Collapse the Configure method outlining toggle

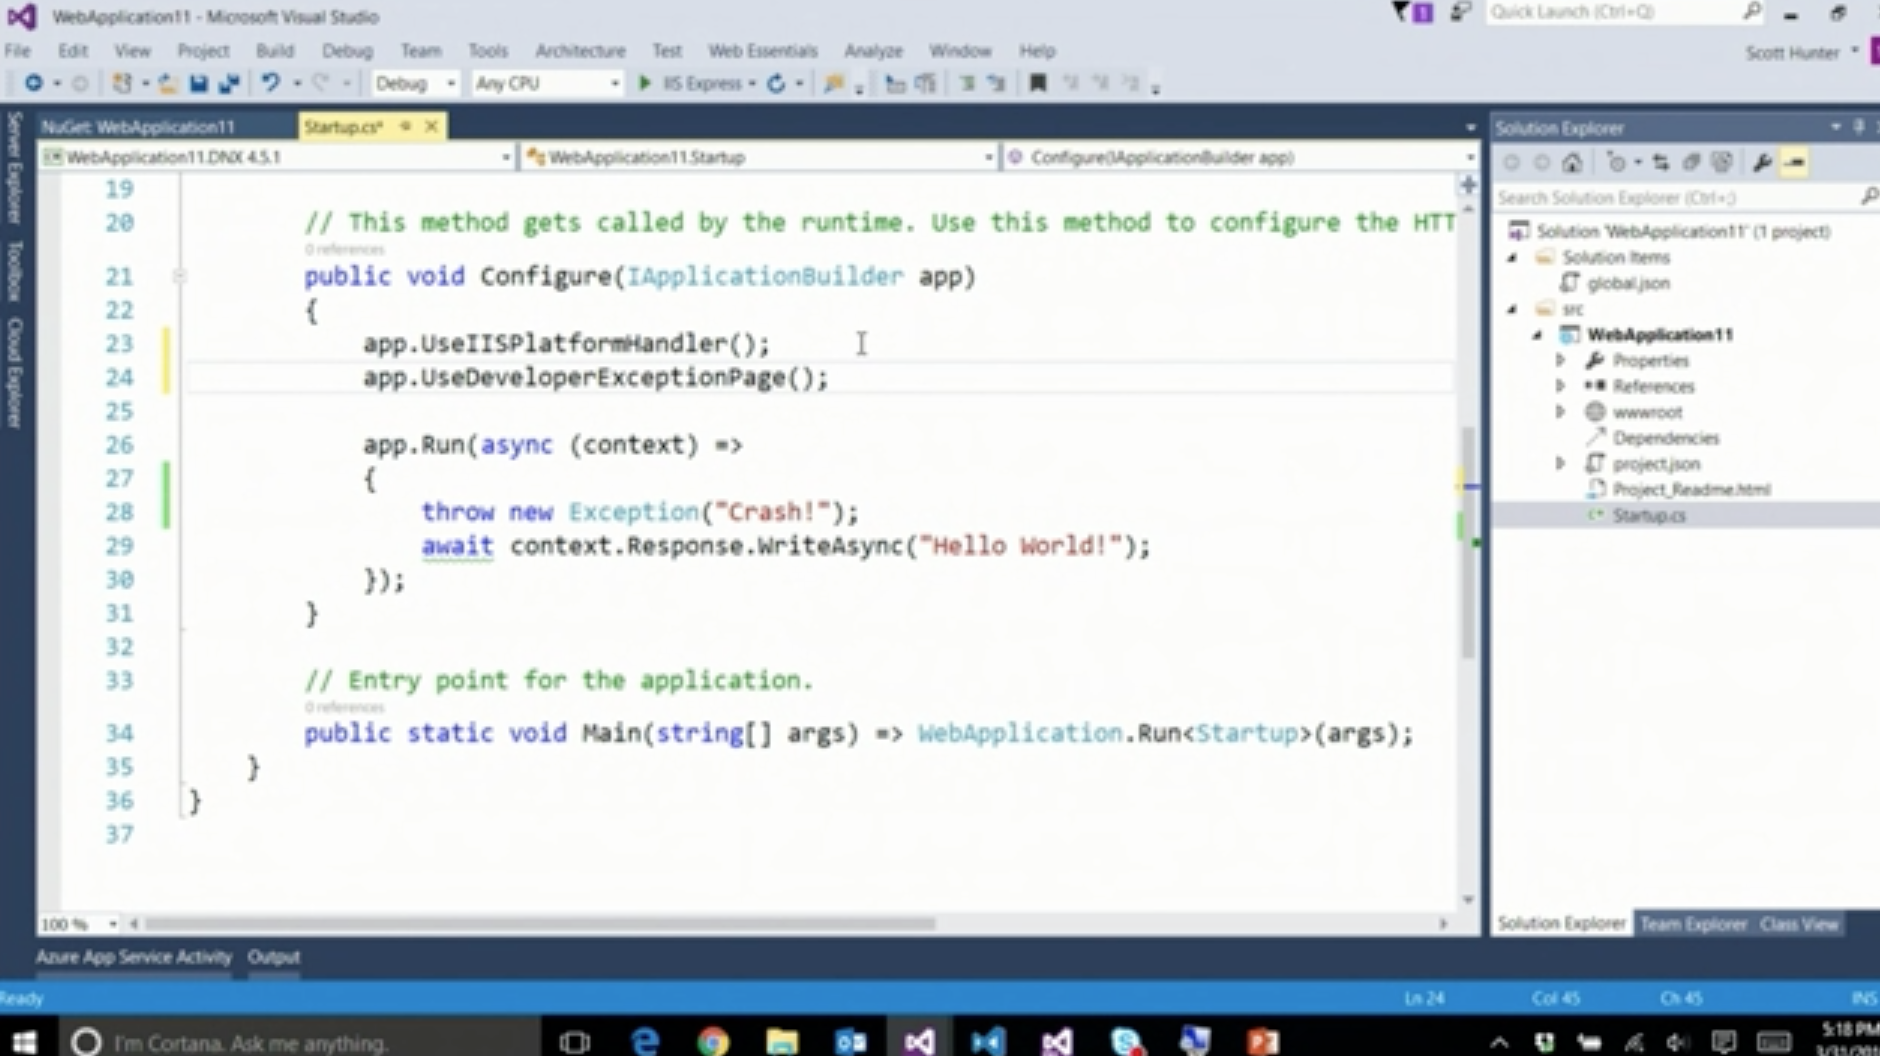[x=179, y=276]
